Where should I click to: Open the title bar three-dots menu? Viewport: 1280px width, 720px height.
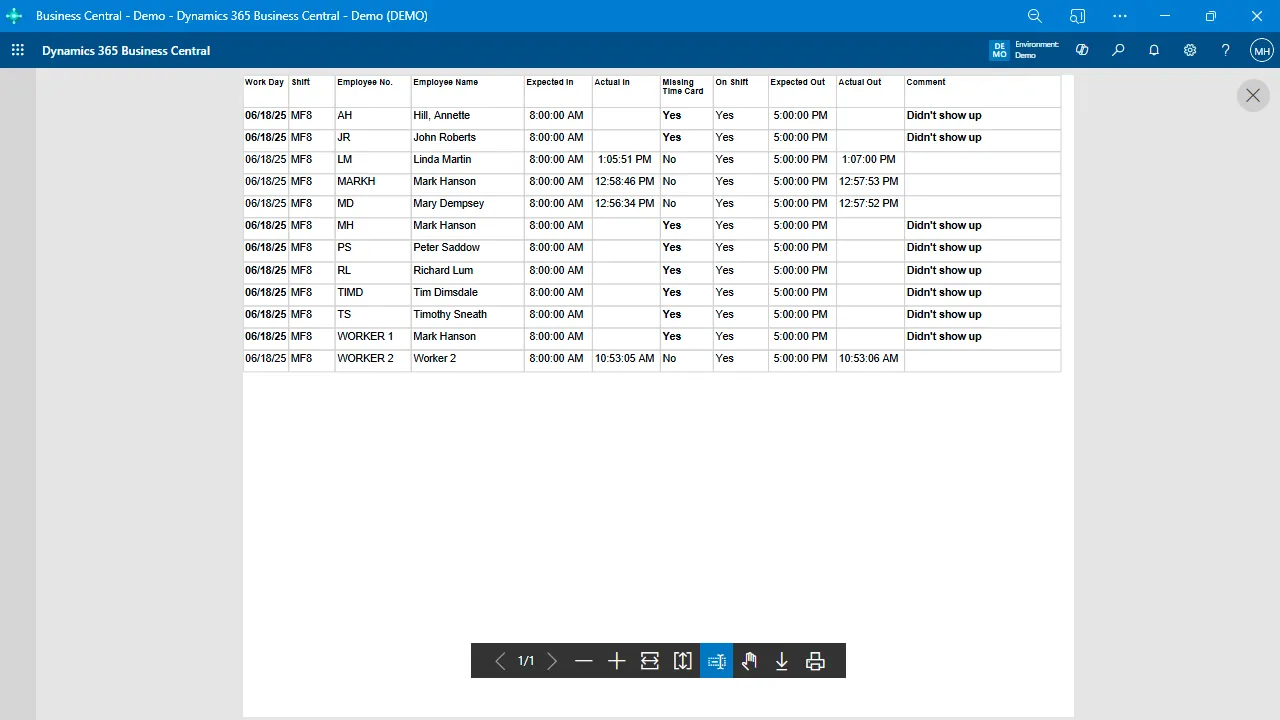[x=1120, y=16]
